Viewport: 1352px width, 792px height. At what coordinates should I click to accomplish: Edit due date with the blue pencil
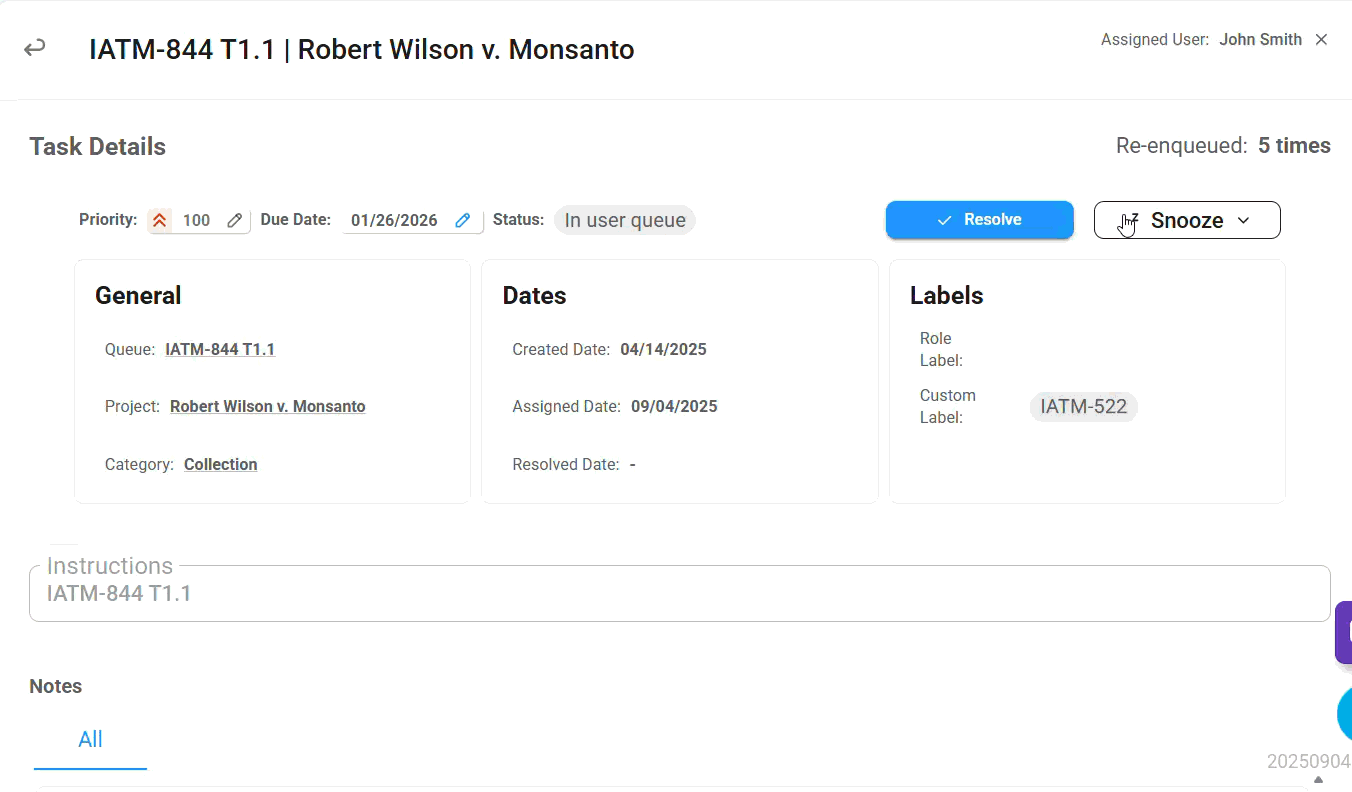pyautogui.click(x=463, y=220)
